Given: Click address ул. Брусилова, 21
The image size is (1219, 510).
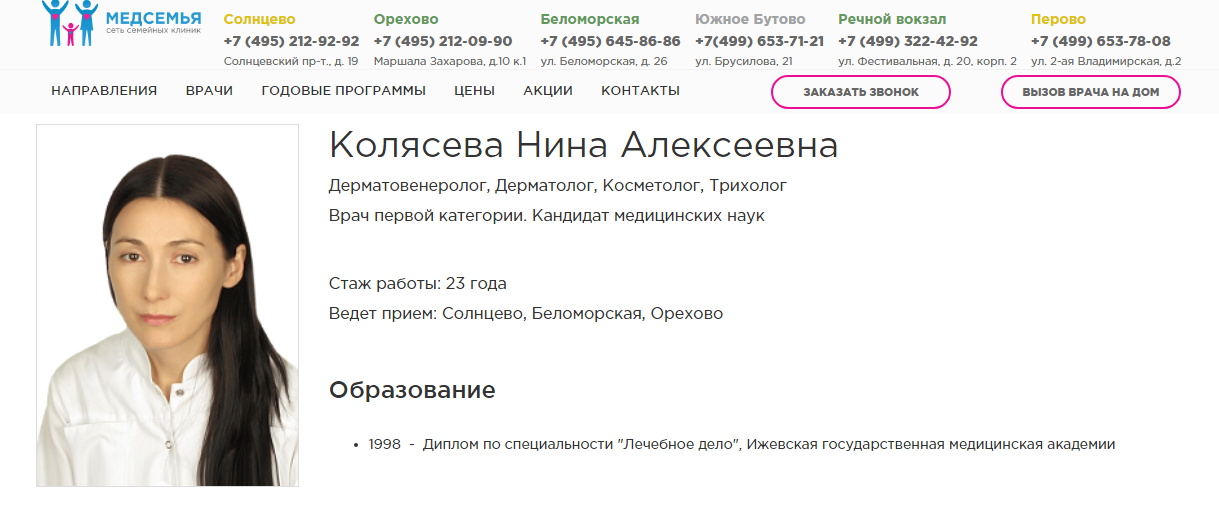Looking at the screenshot, I should [x=744, y=62].
